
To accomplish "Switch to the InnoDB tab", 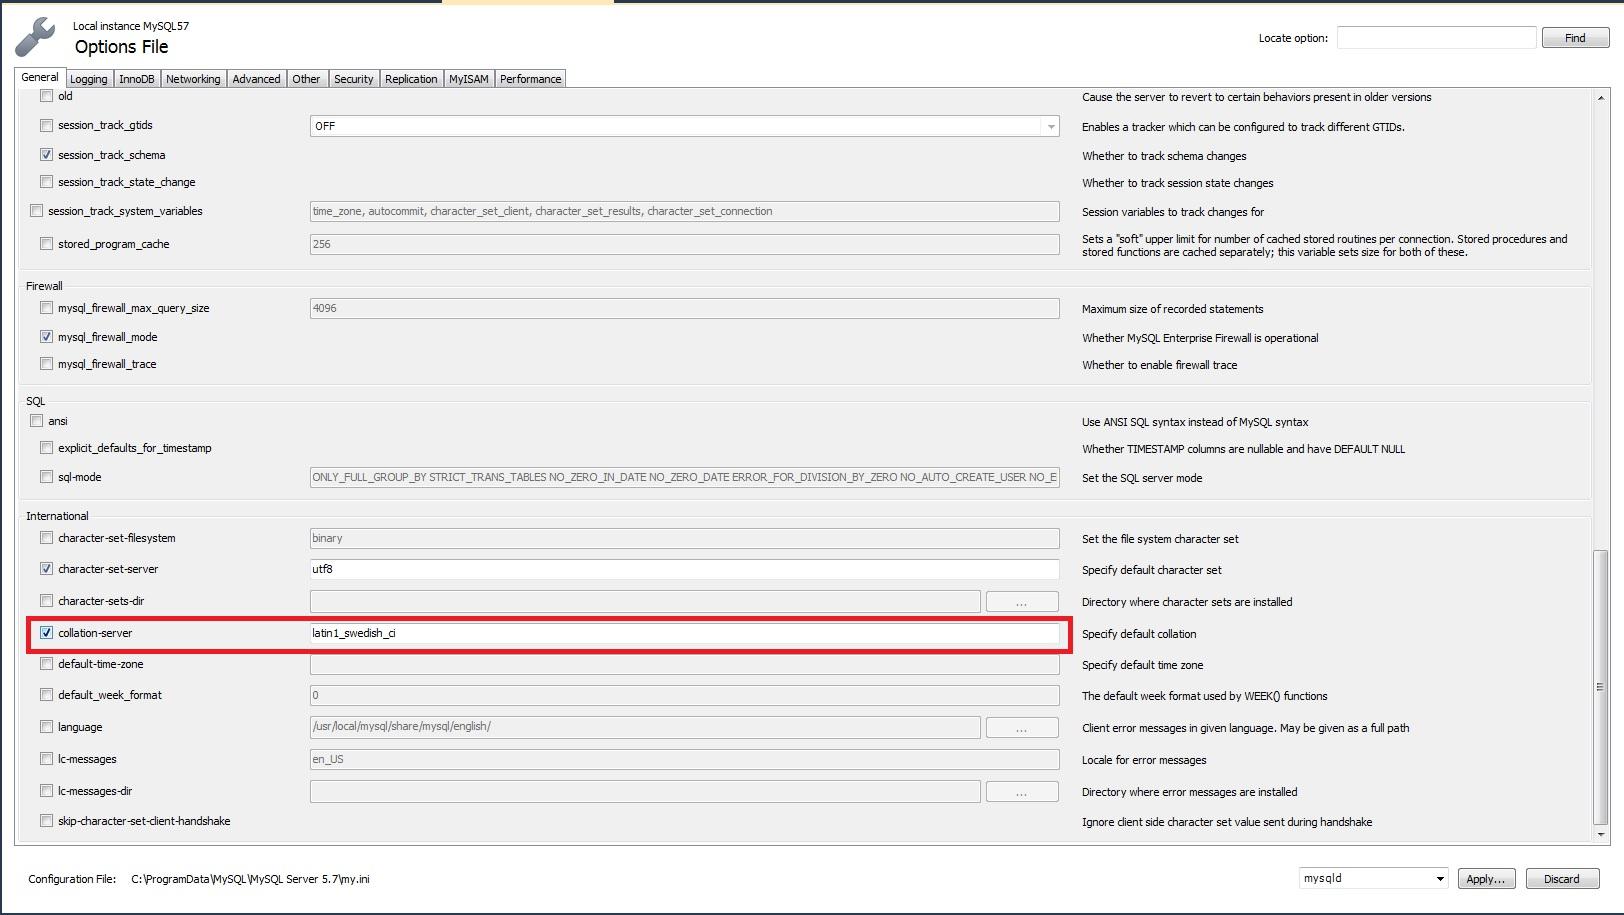I will [x=136, y=78].
